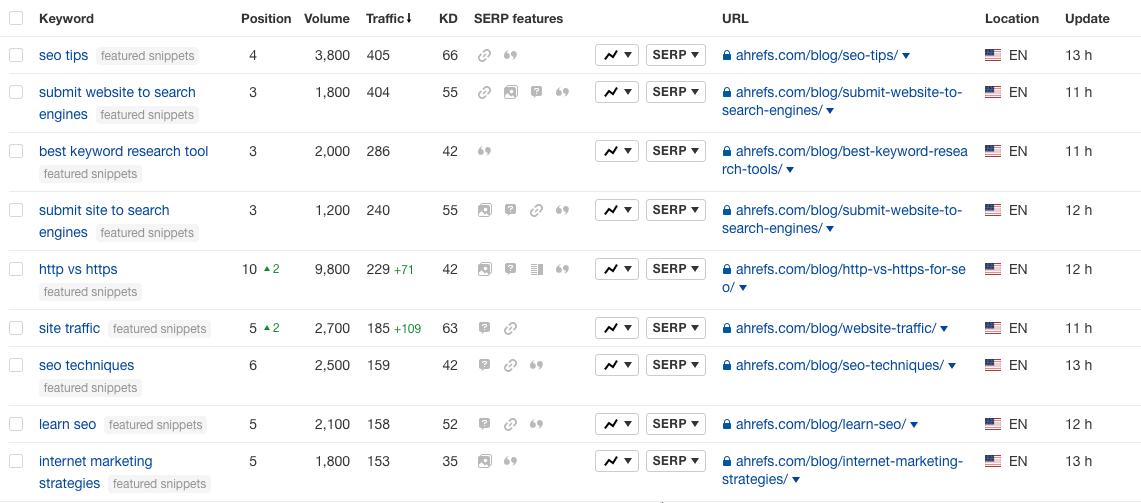Click the featured snippet quote icon for 'seo tips'
Viewport: 1141px width, 503px height.
(x=511, y=55)
